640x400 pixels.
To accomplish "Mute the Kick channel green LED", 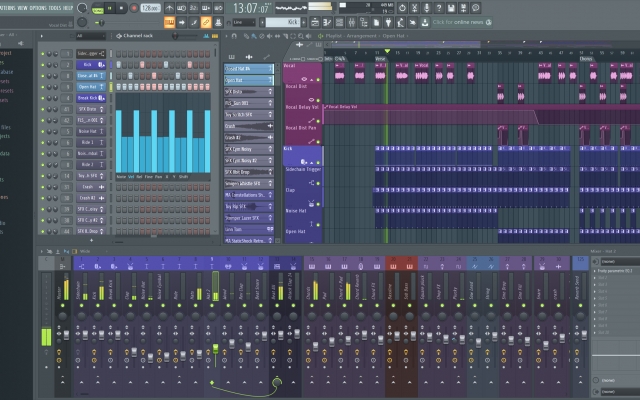I will point(42,64).
